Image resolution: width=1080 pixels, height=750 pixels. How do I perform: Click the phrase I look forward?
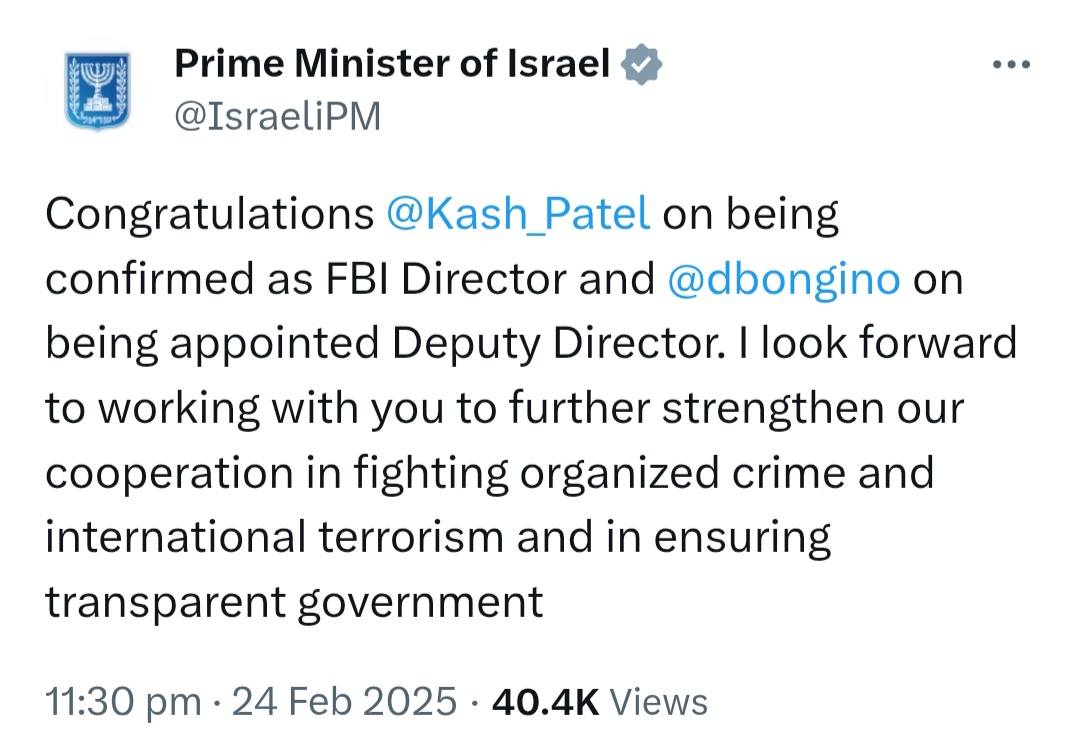[x=878, y=343]
